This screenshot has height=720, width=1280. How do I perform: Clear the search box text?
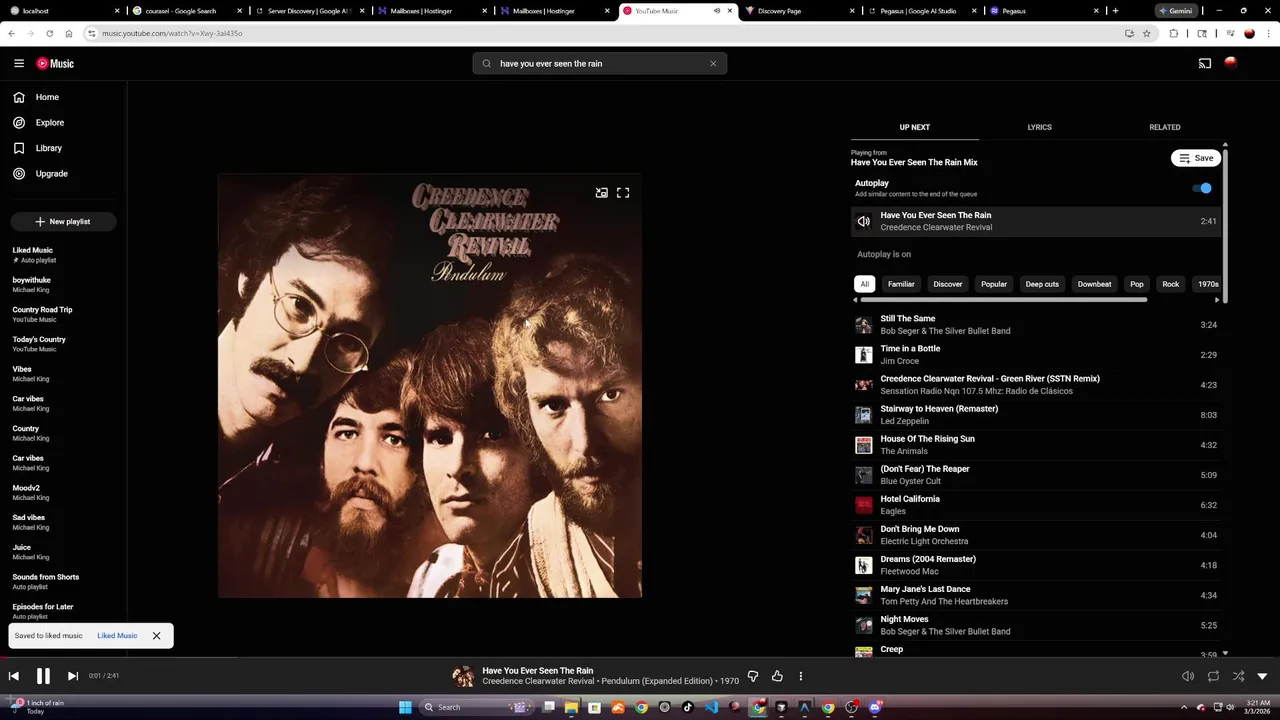(x=713, y=63)
